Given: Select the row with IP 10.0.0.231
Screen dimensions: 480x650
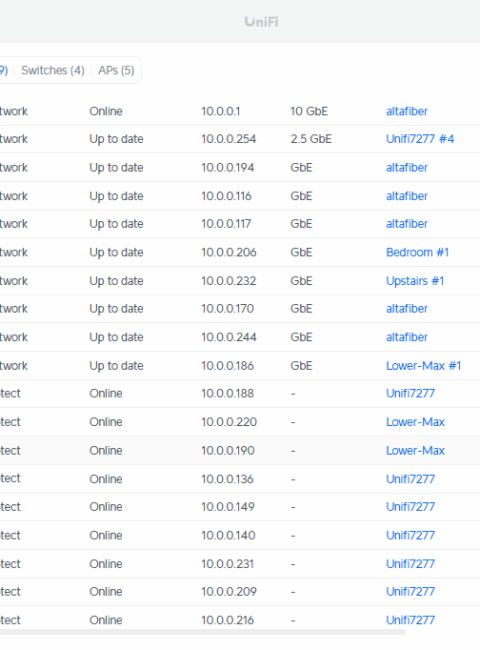Looking at the screenshot, I should (240, 564).
